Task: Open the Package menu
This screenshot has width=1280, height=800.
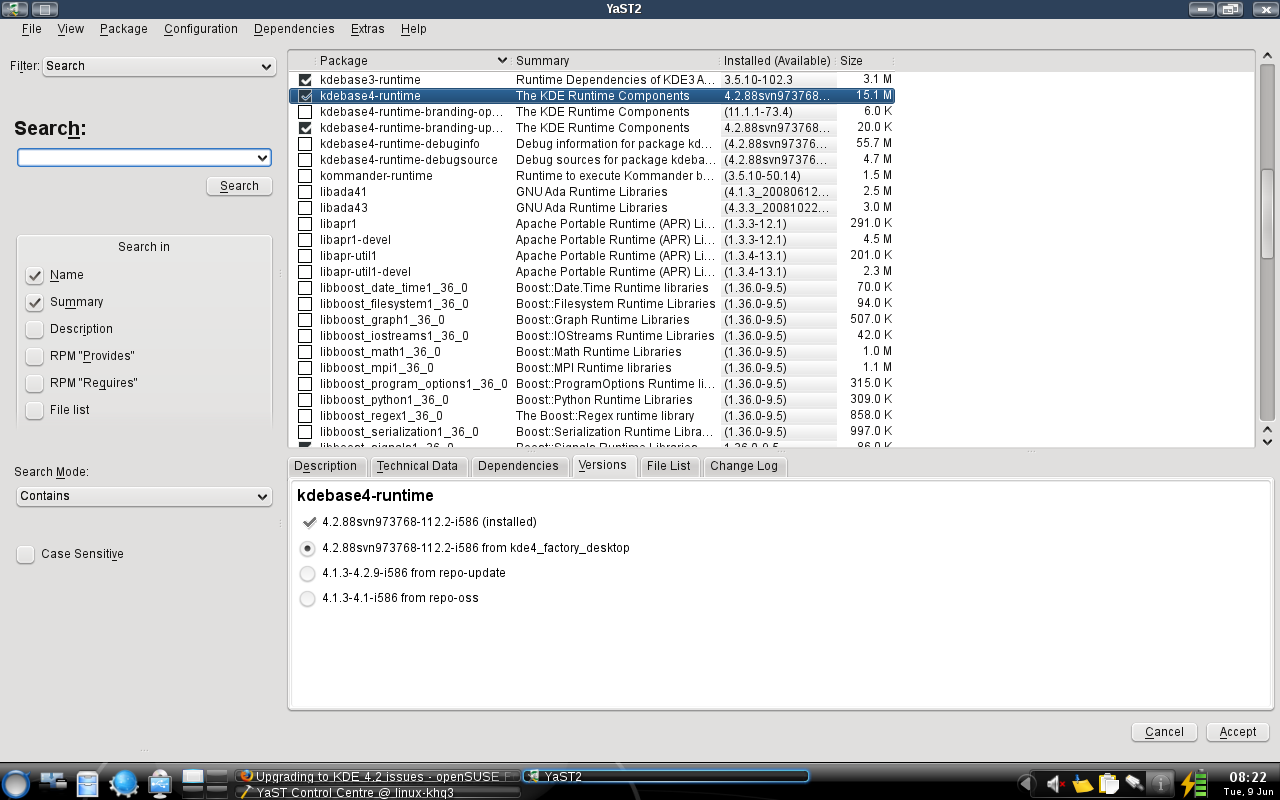Action: (124, 29)
